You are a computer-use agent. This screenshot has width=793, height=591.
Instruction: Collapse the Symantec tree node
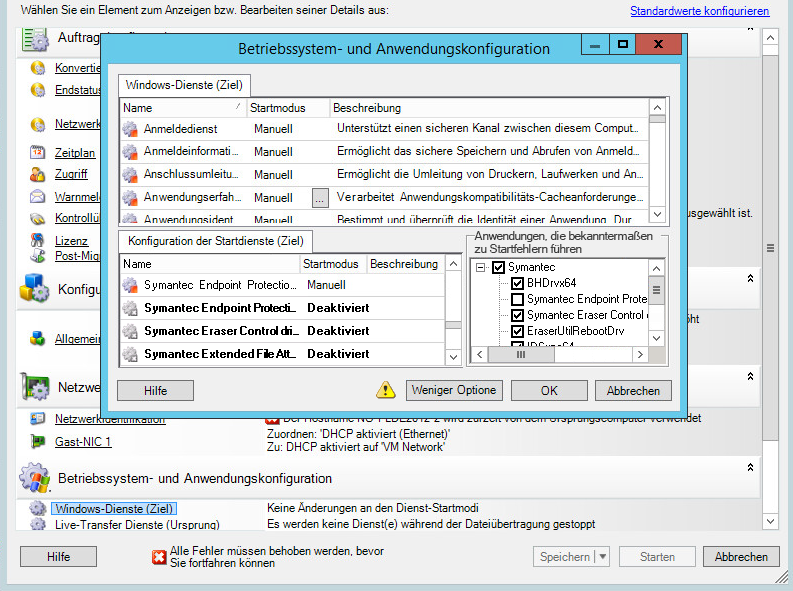click(481, 268)
